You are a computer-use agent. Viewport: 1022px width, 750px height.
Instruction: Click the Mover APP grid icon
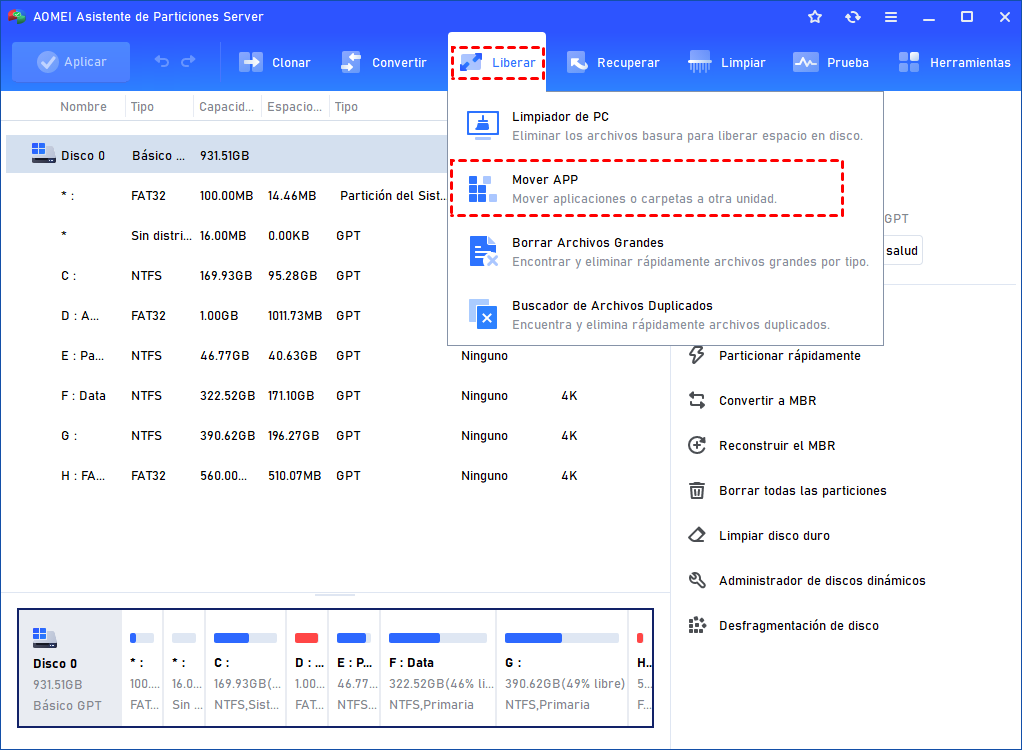pos(483,189)
